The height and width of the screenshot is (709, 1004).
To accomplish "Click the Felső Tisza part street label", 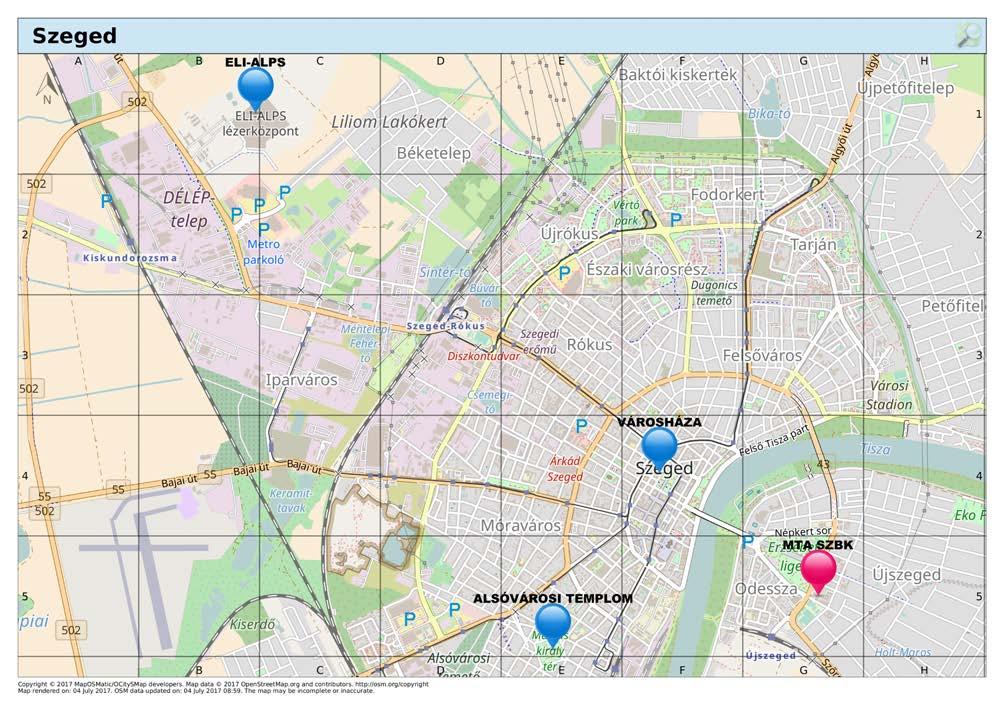I will click(x=773, y=440).
